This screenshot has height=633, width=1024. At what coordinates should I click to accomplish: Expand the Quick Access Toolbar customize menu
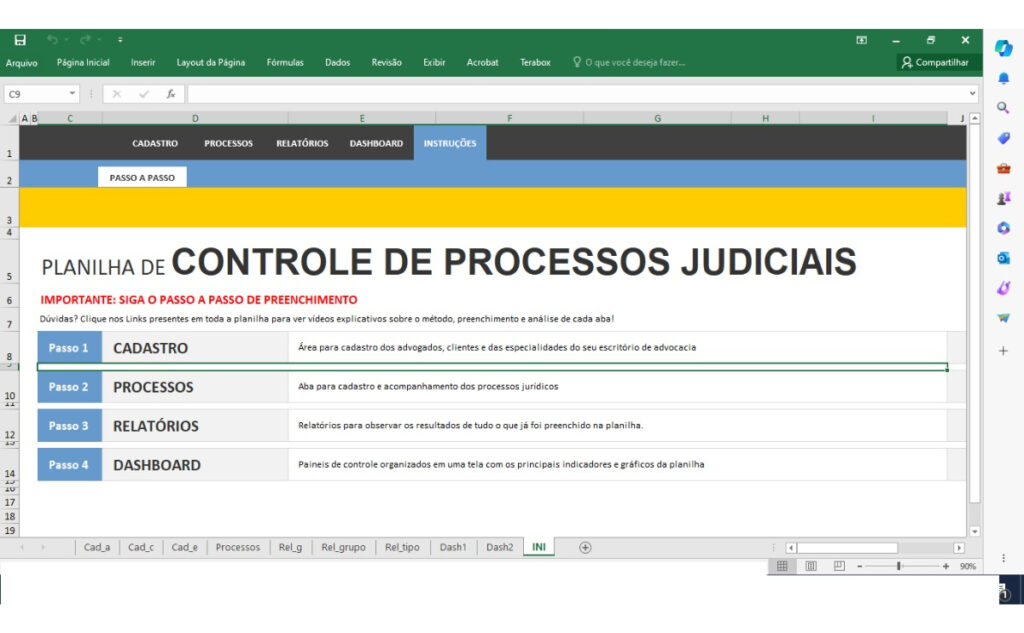coord(120,40)
